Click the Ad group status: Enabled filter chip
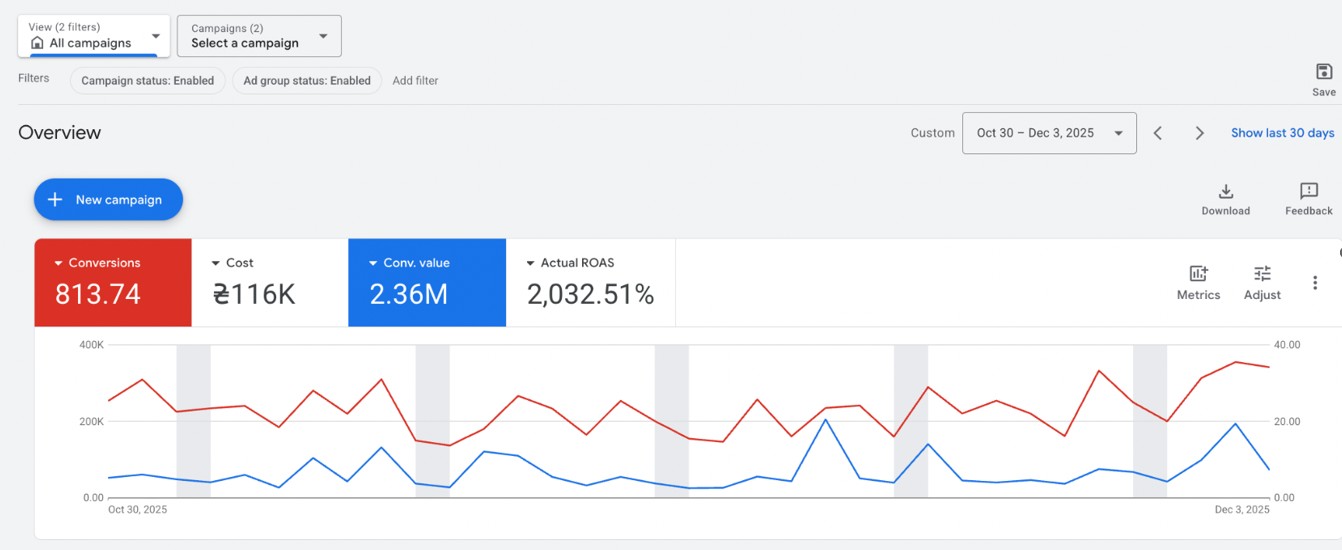 click(307, 81)
